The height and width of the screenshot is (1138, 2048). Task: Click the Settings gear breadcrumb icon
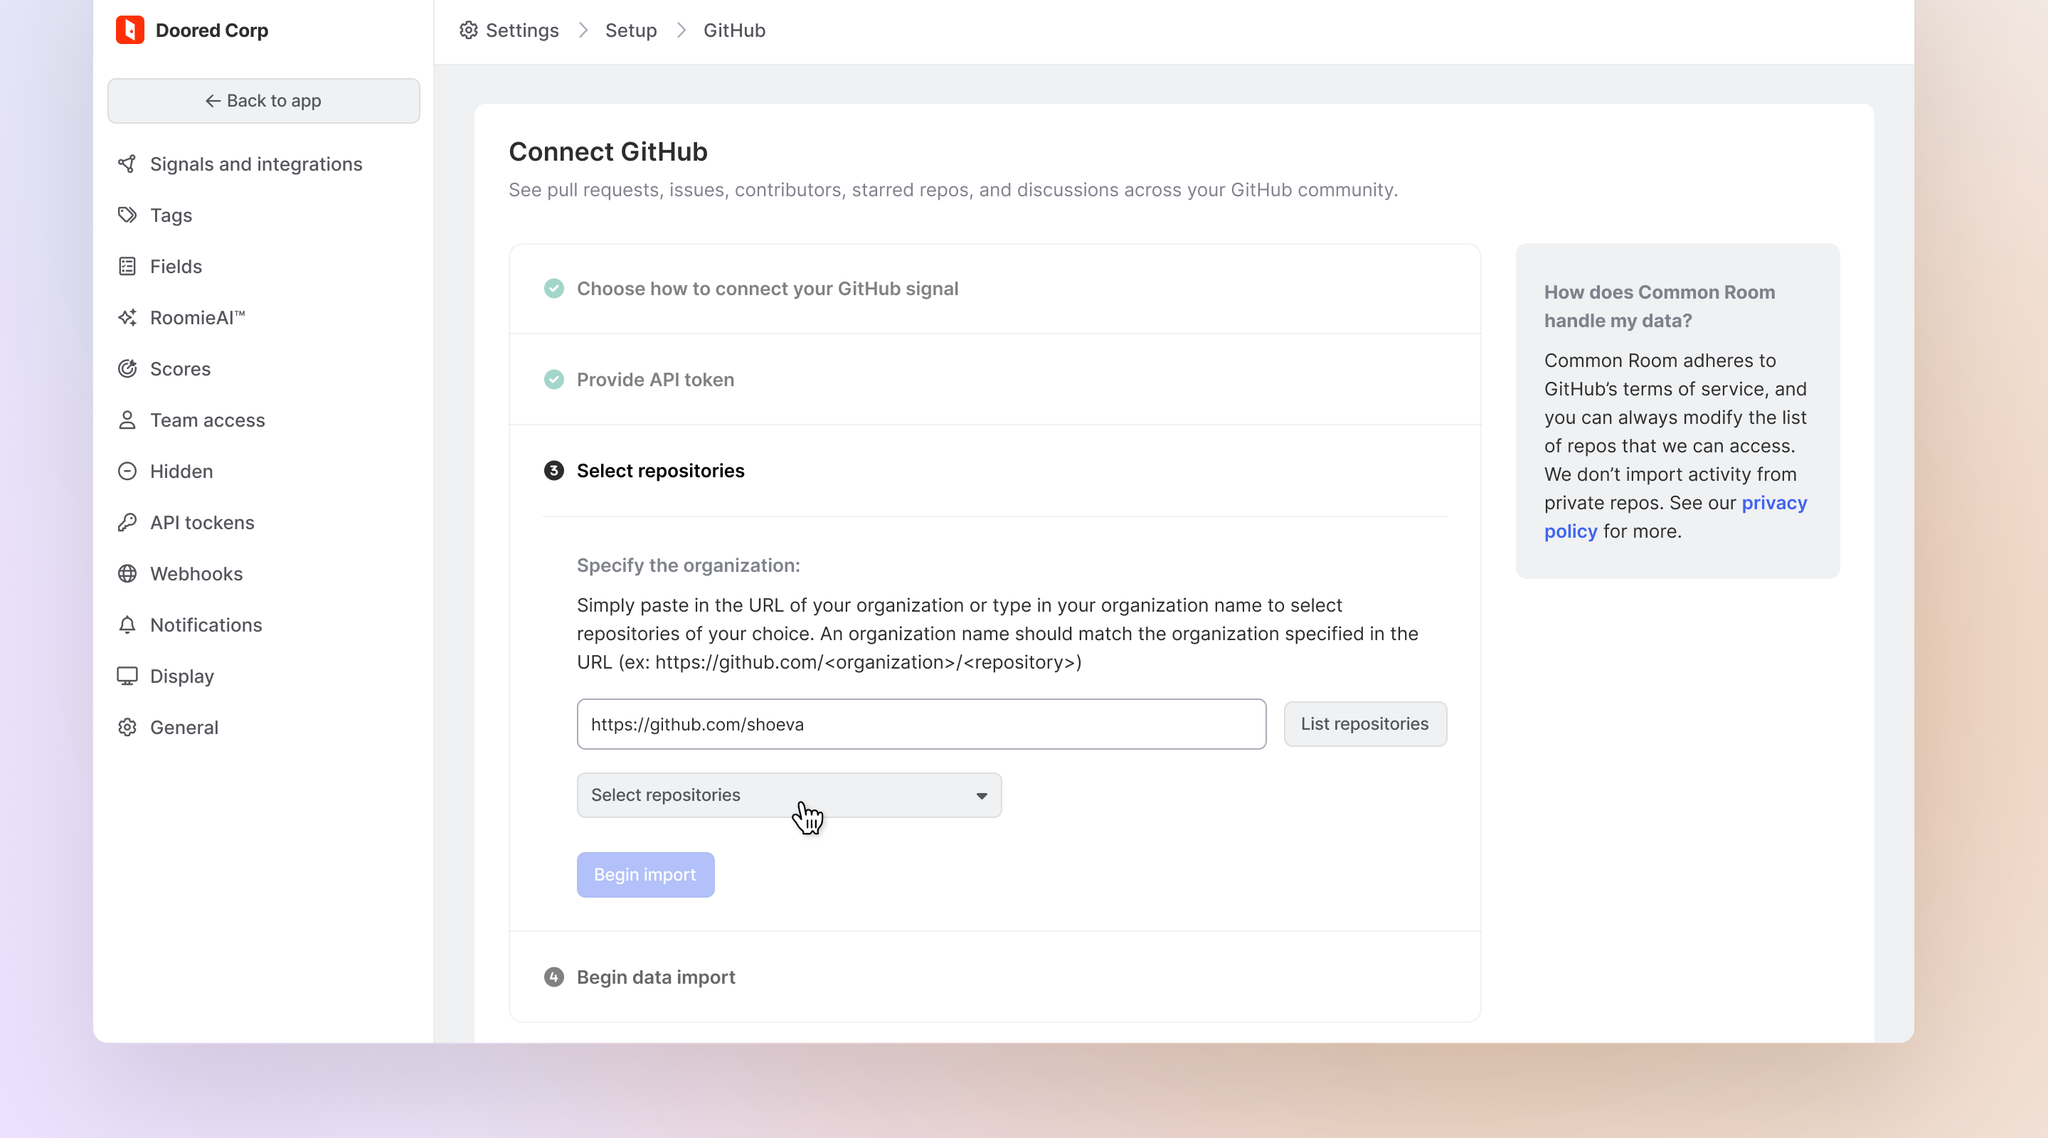click(x=468, y=30)
